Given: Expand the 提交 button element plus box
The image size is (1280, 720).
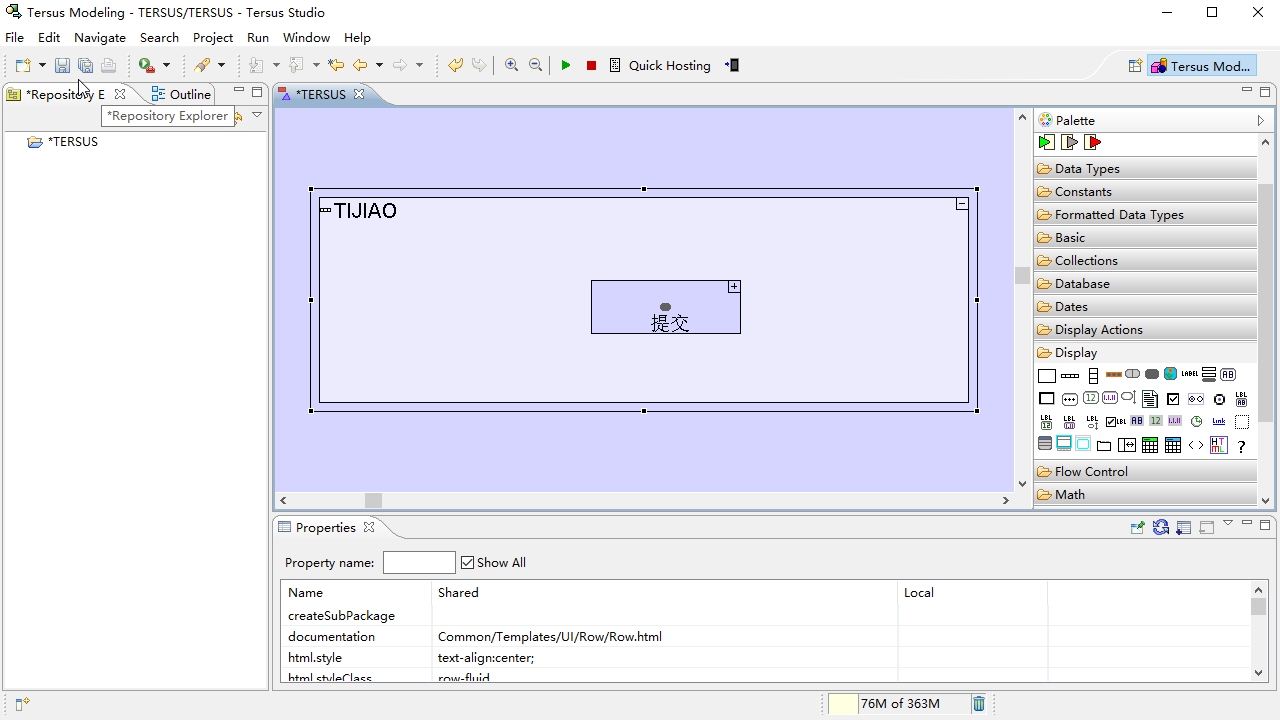Looking at the screenshot, I should click(x=734, y=287).
